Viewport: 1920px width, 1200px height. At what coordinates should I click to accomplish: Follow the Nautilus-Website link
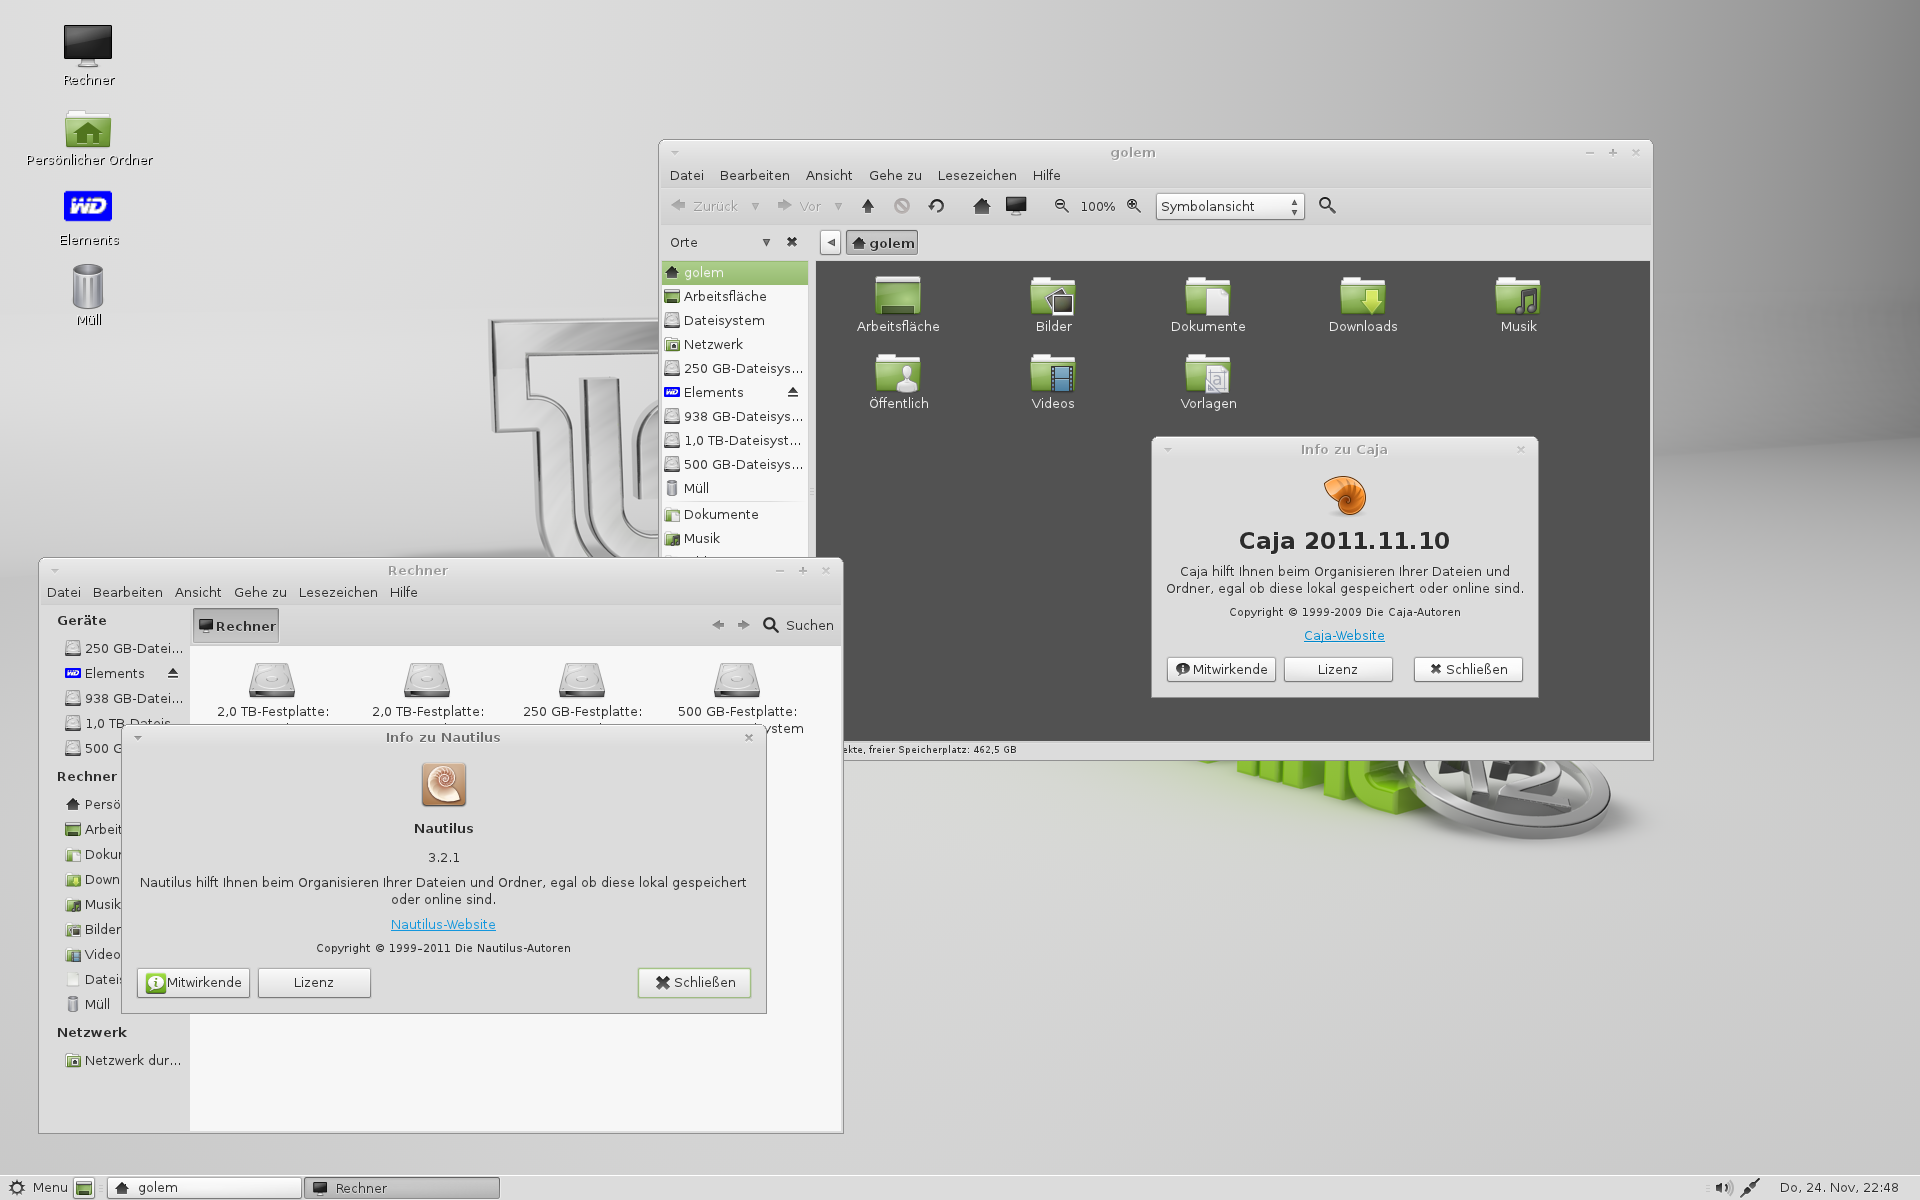click(x=443, y=924)
